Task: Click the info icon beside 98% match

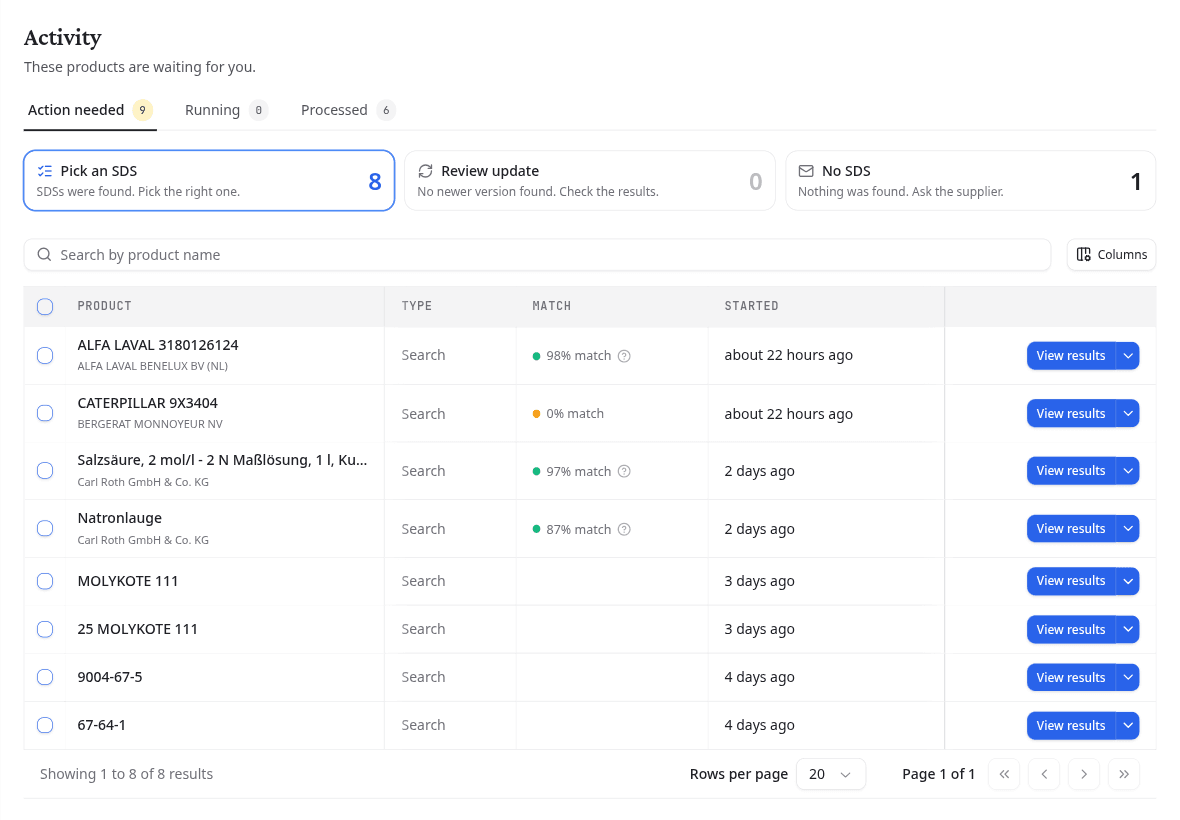Action: pyautogui.click(x=624, y=356)
